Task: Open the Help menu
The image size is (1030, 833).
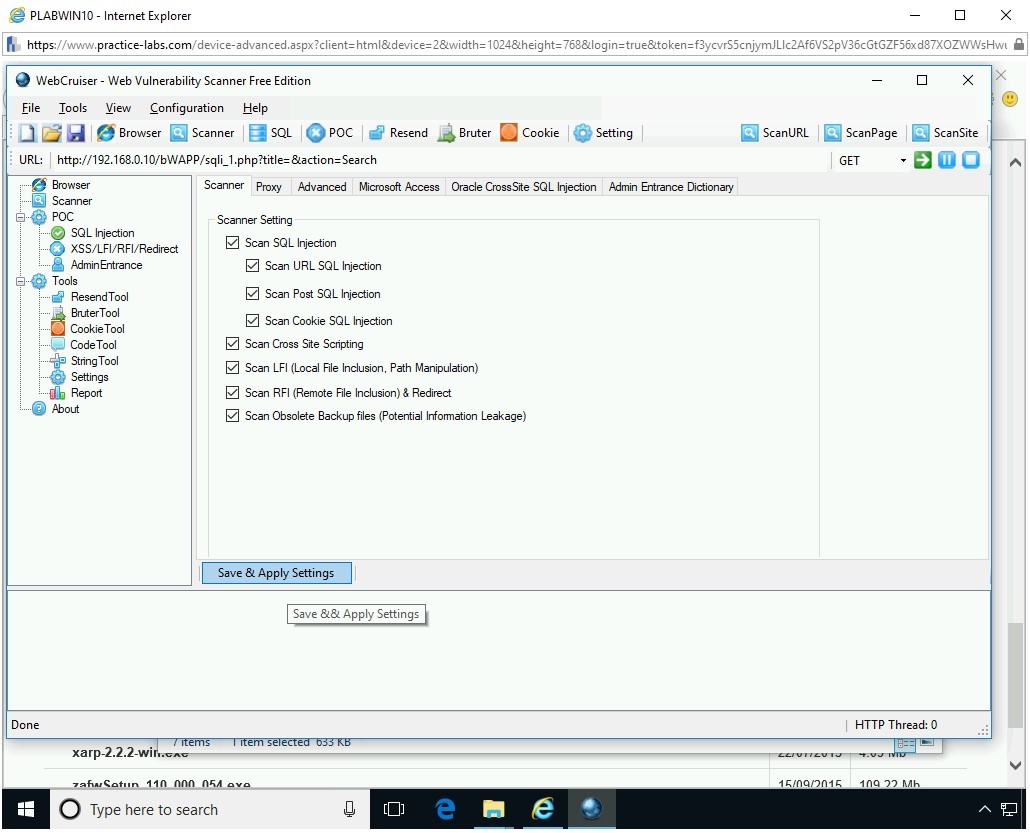Action: pos(255,108)
